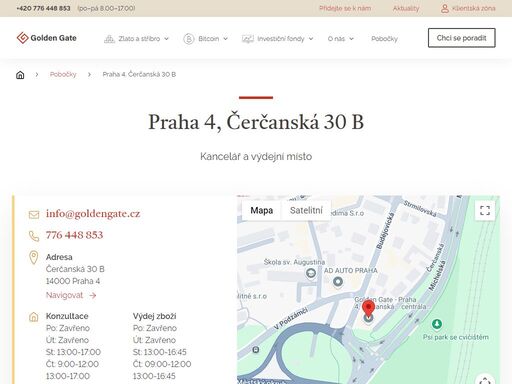Viewport: 512px width, 384px height.
Task: Open Přidejte se k nám link
Action: click(x=345, y=8)
